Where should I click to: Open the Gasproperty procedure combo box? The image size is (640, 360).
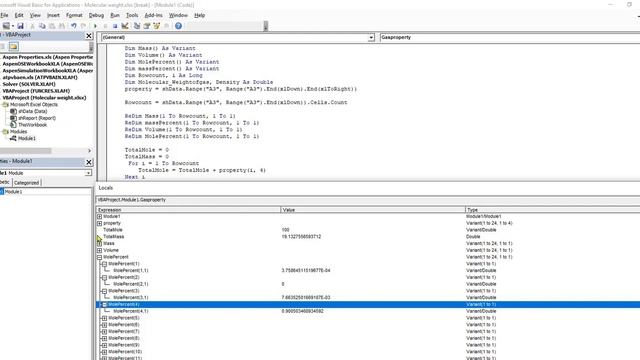coord(509,37)
